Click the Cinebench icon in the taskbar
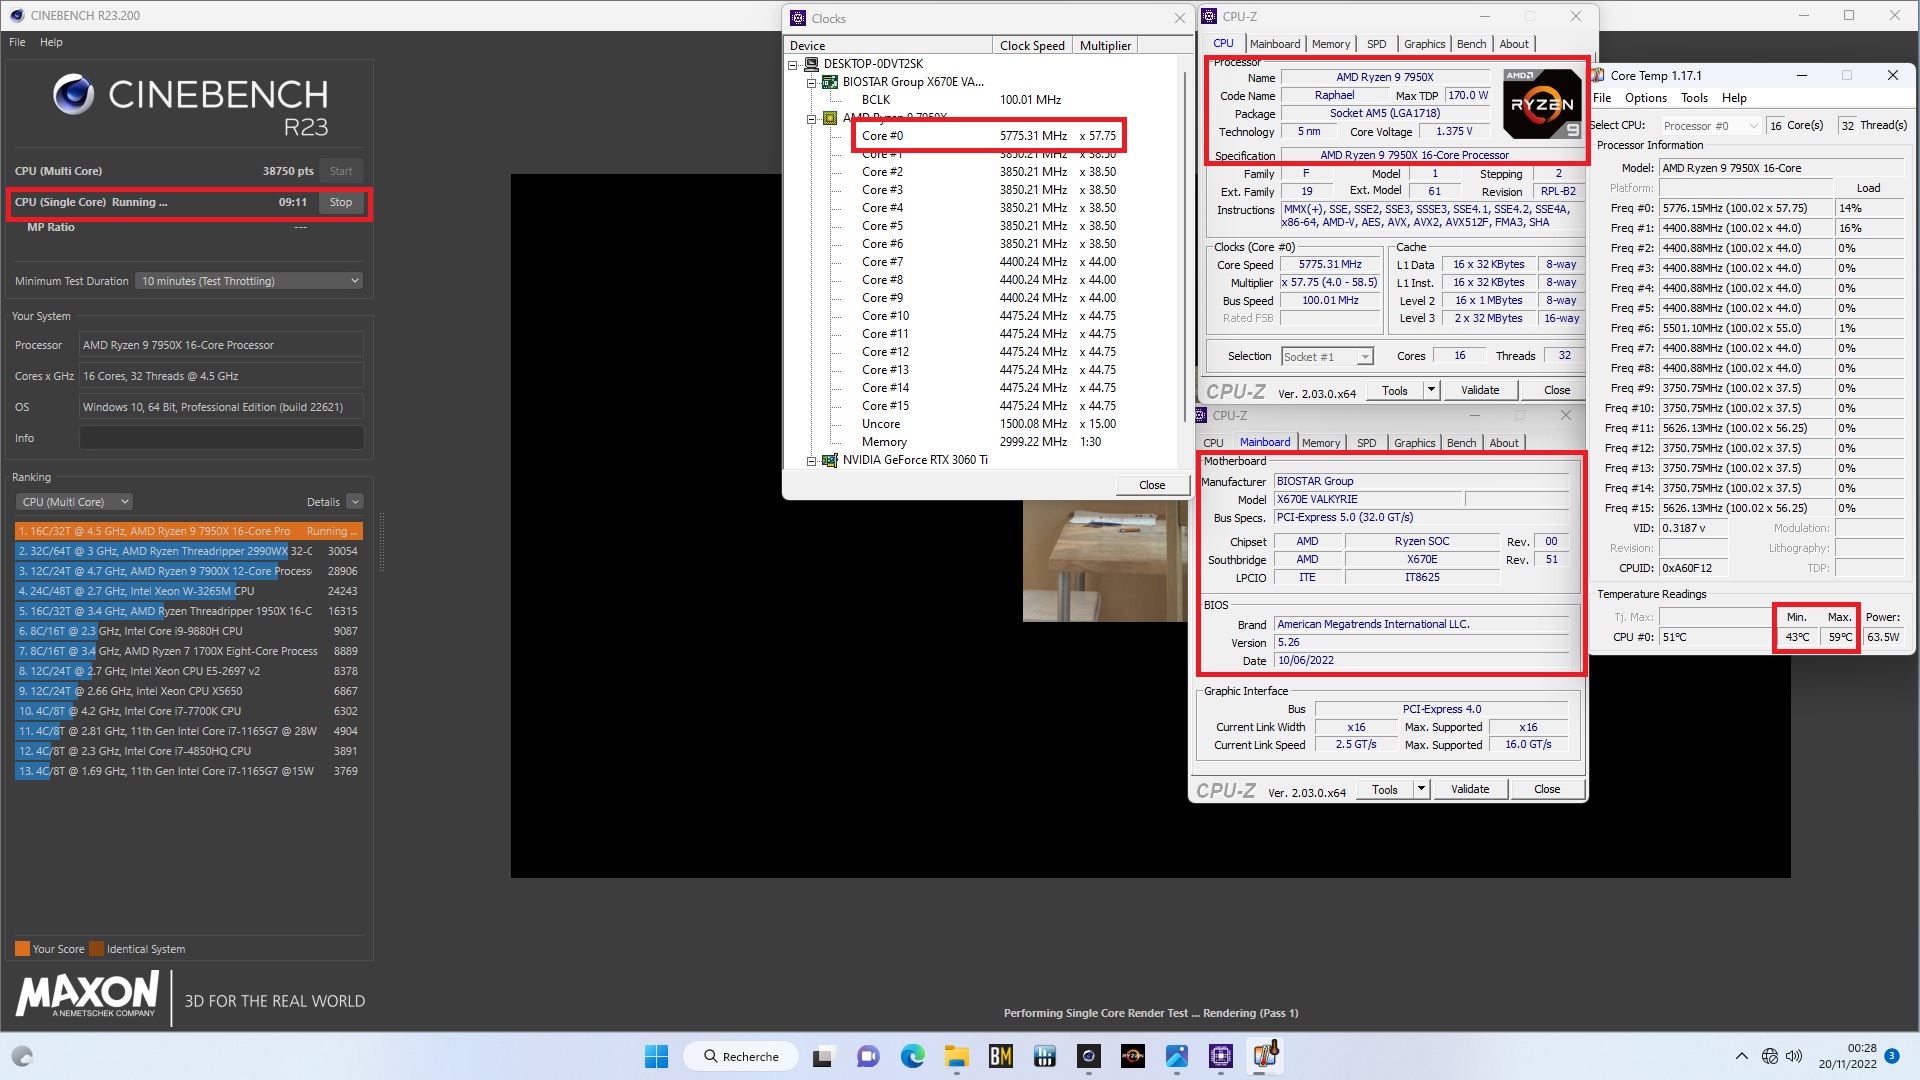1920x1080 pixels. tap(1089, 1056)
